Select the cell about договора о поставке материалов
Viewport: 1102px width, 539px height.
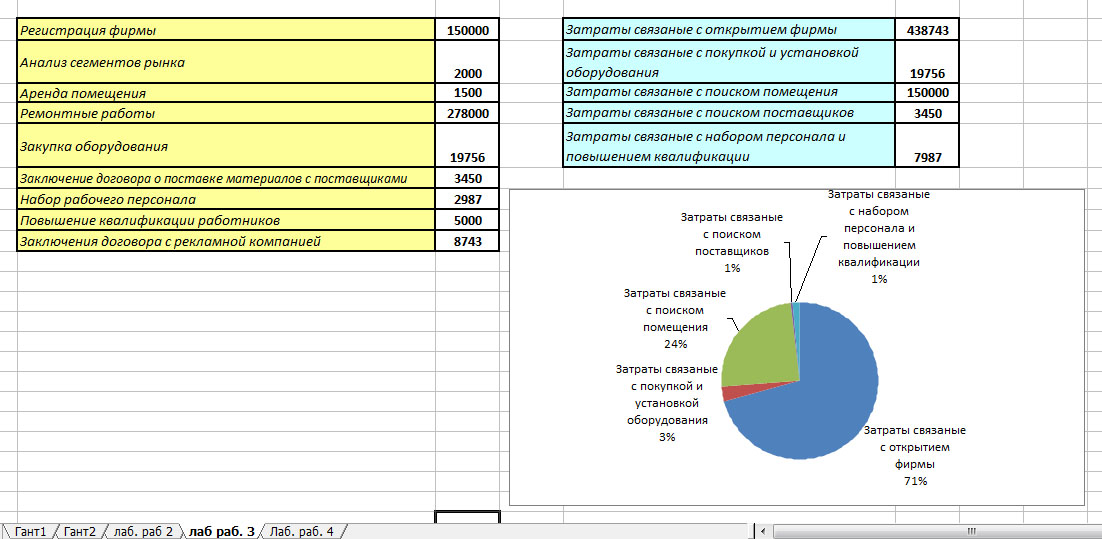[226, 178]
